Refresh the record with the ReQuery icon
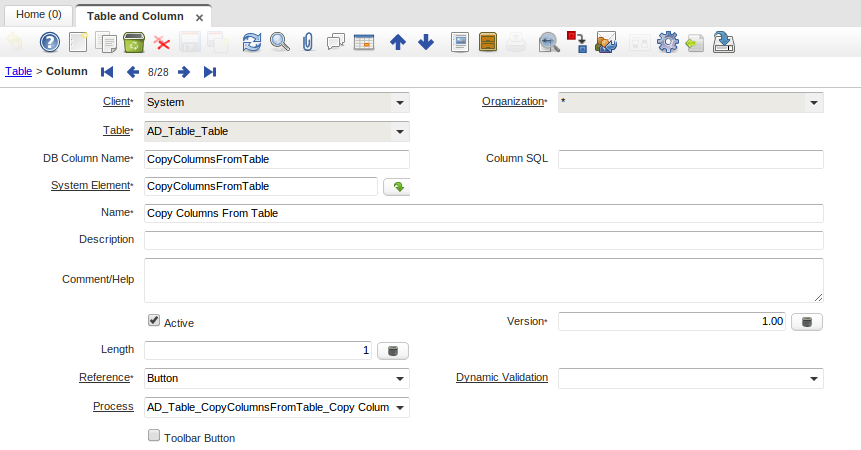This screenshot has width=861, height=450. [x=252, y=42]
